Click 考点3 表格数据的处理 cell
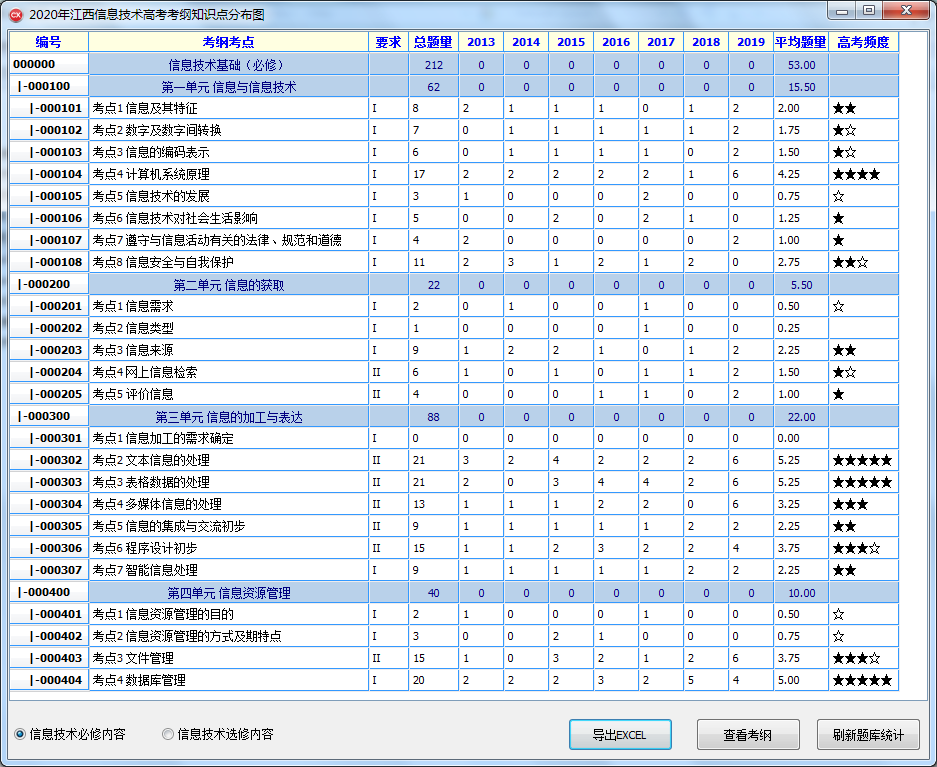Viewport: 937px width, 767px height. [228, 482]
